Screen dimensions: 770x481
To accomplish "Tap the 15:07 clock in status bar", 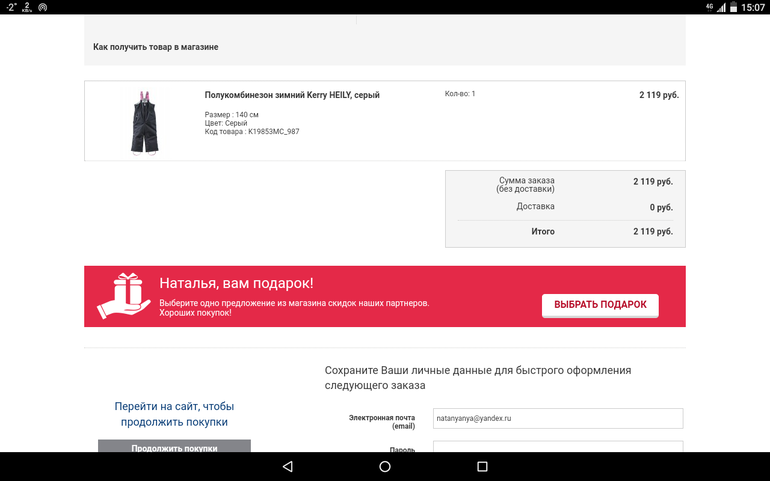I will click(x=753, y=7).
